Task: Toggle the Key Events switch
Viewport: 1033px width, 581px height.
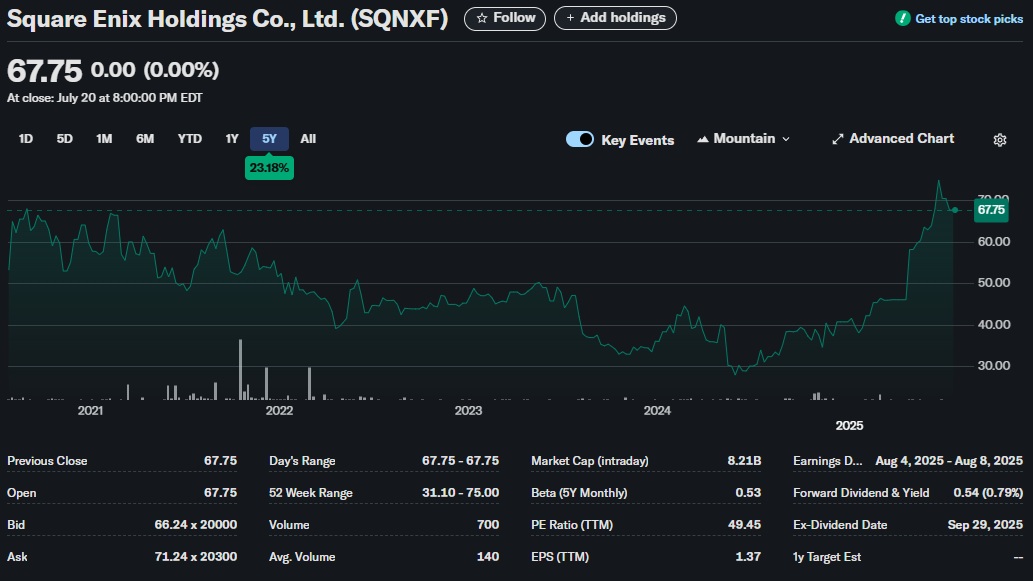Action: click(580, 139)
